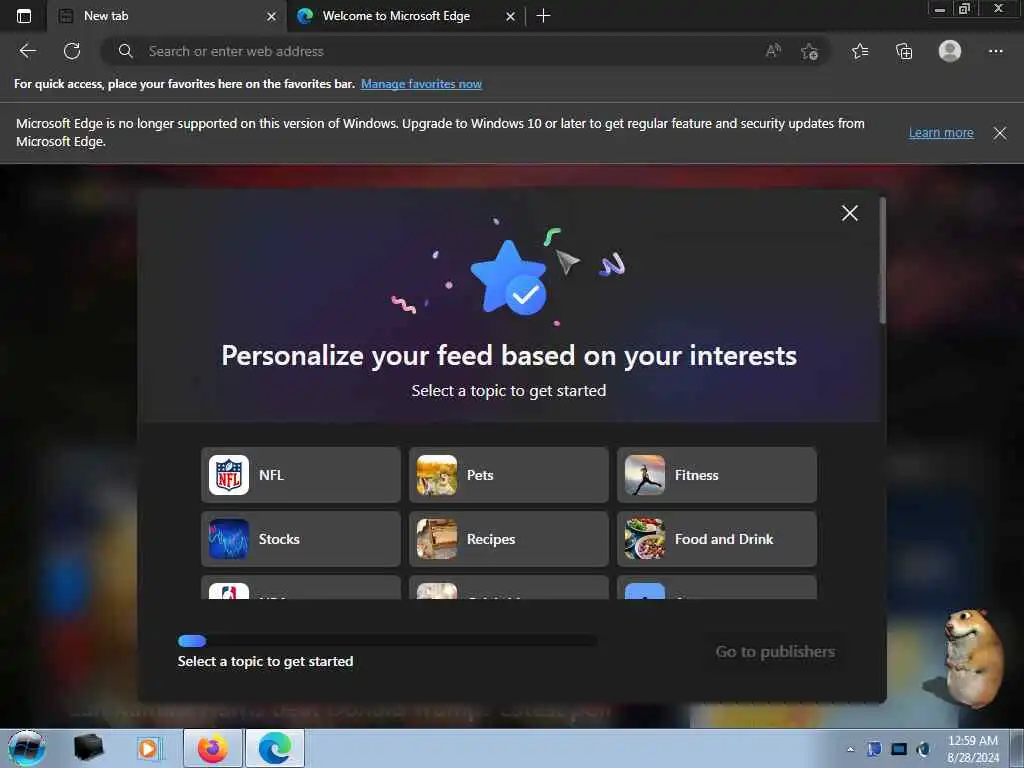Click the NFL logo thumbnail
This screenshot has height=768, width=1024.
229,475
